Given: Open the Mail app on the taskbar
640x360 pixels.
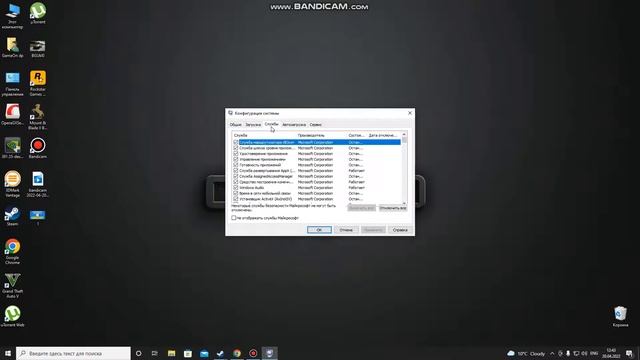Looking at the screenshot, I should pos(204,353).
